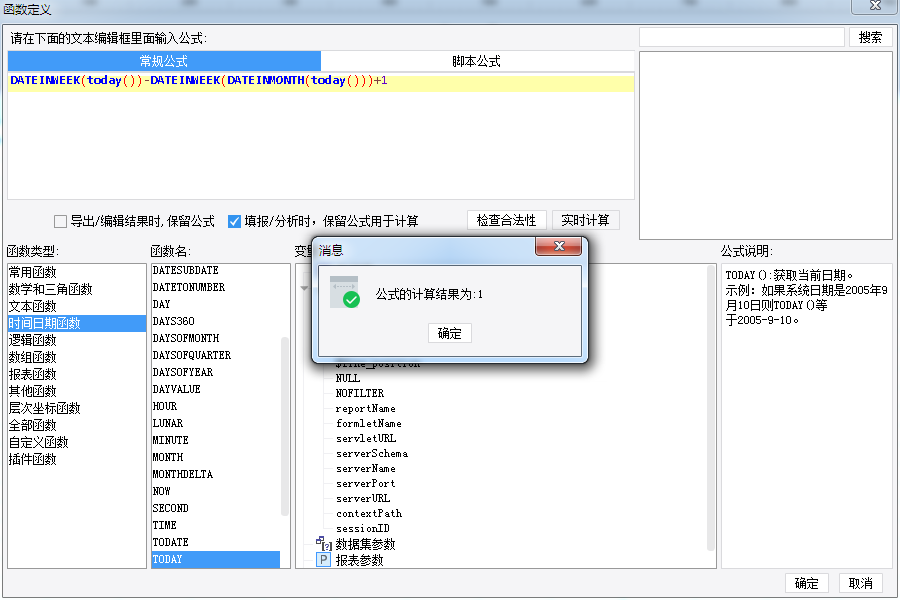Close the 函数定义 window
The height and width of the screenshot is (600, 900).
pyautogui.click(x=875, y=5)
